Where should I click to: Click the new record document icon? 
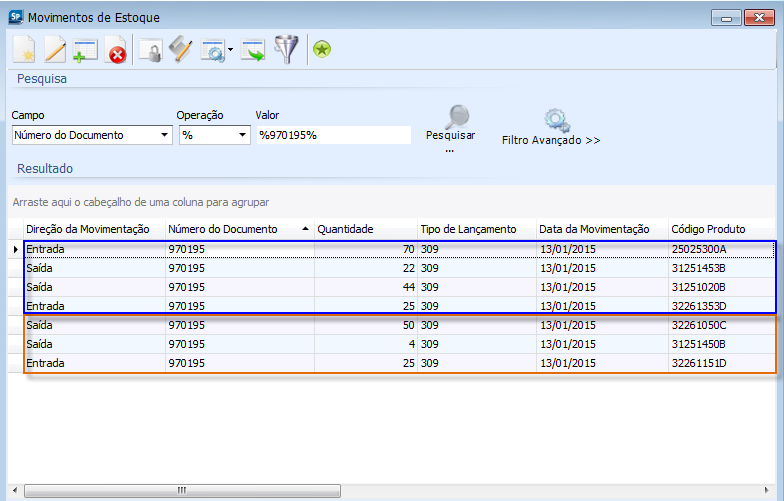point(25,50)
